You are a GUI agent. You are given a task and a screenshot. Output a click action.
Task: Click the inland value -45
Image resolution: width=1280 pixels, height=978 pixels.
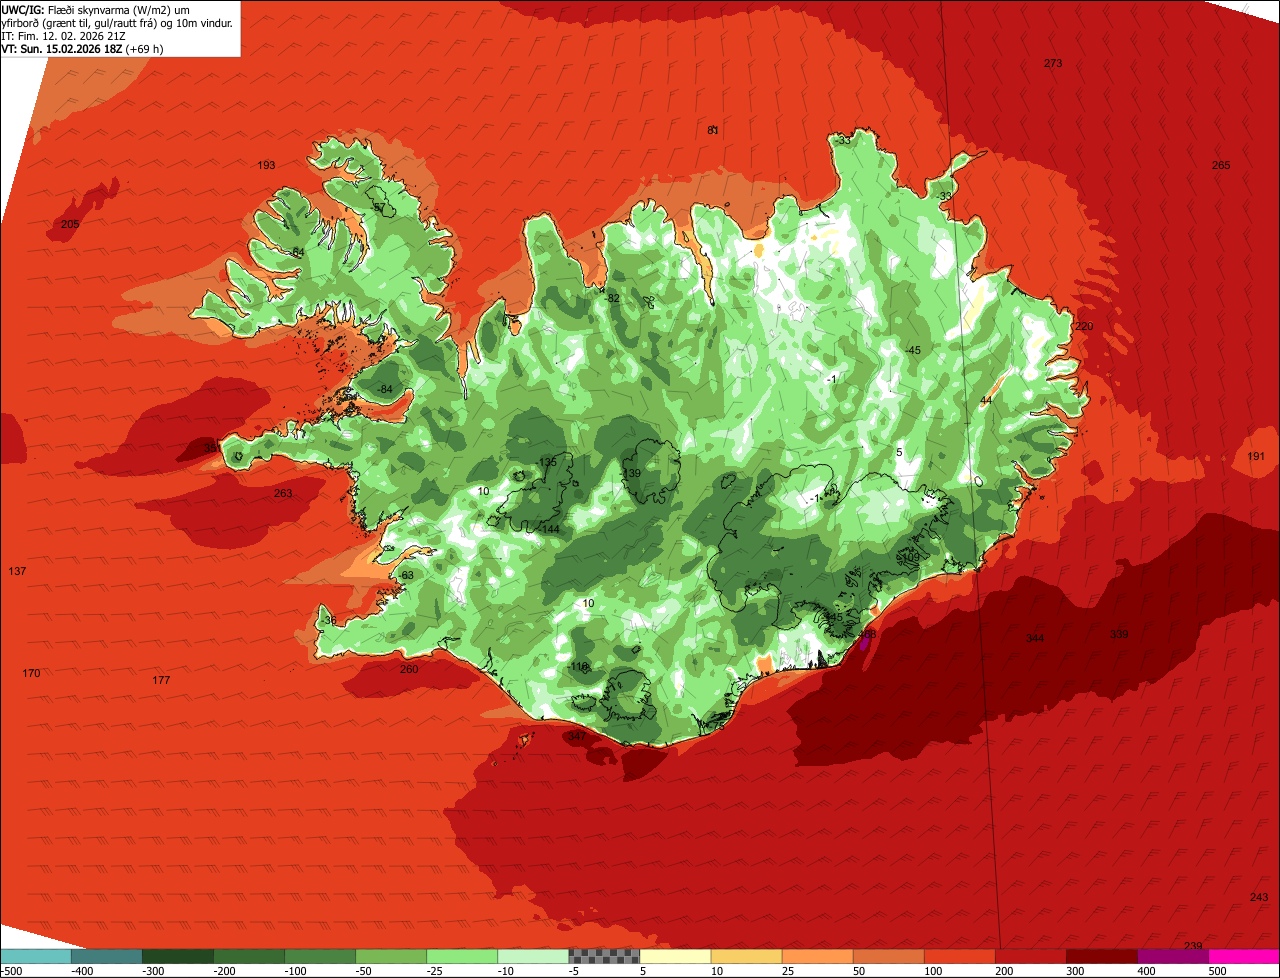pos(912,350)
